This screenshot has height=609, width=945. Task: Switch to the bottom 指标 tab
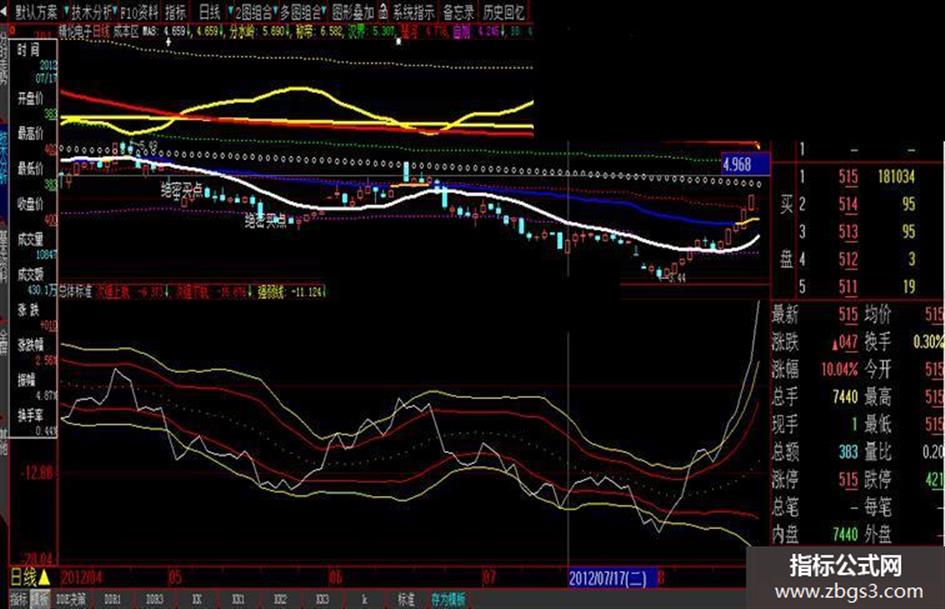pyautogui.click(x=19, y=599)
